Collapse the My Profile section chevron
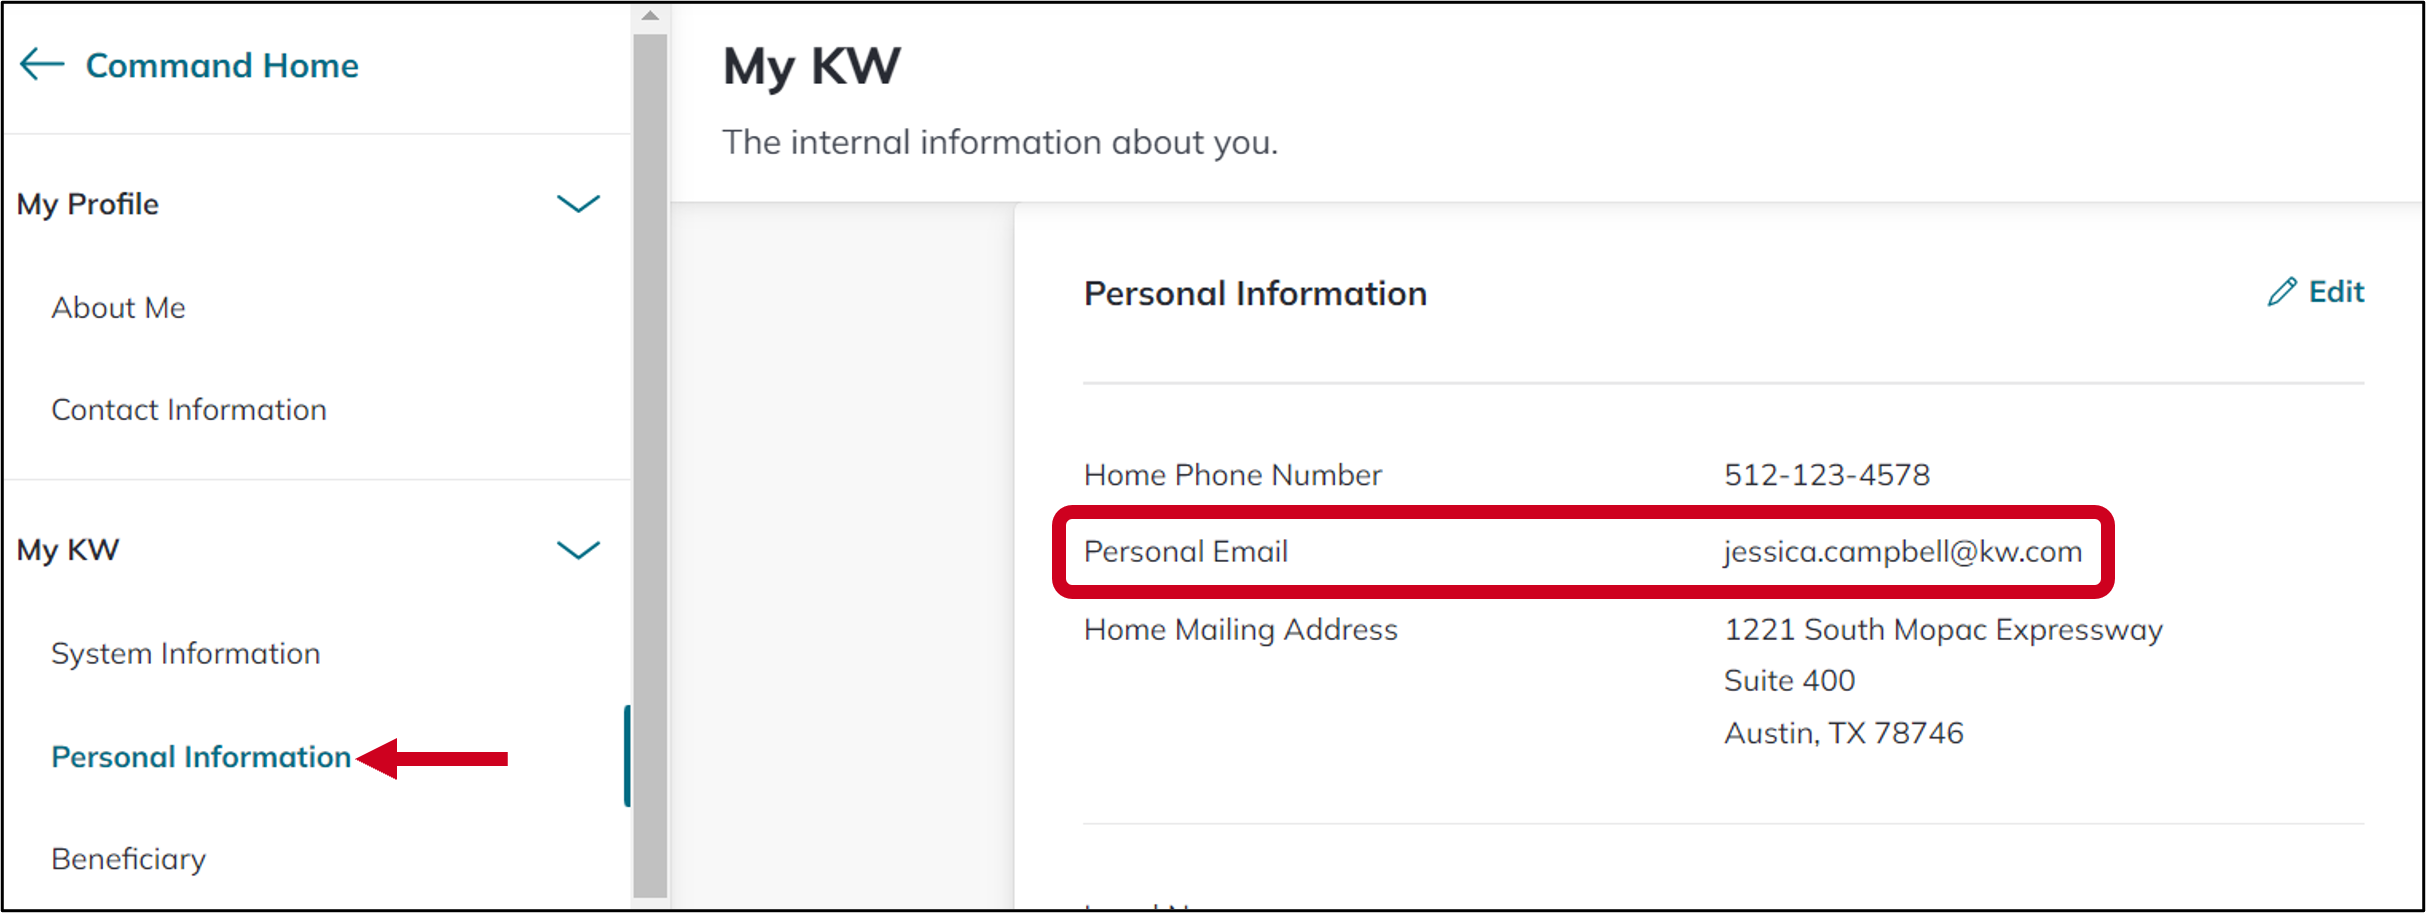This screenshot has width=2426, height=913. pos(578,205)
